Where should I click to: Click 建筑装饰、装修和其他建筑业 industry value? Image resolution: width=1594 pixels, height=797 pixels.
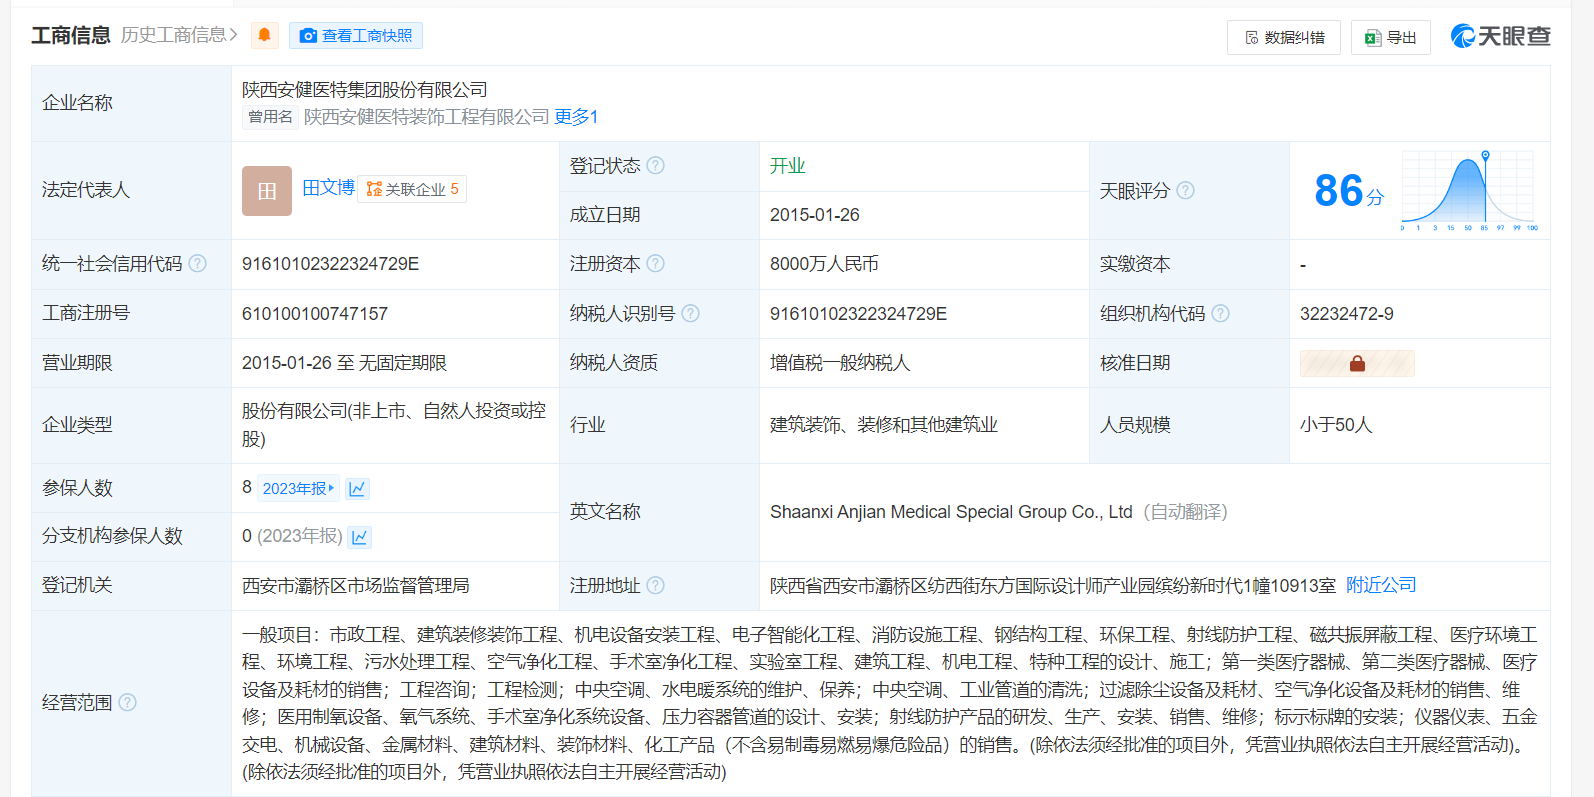[884, 425]
